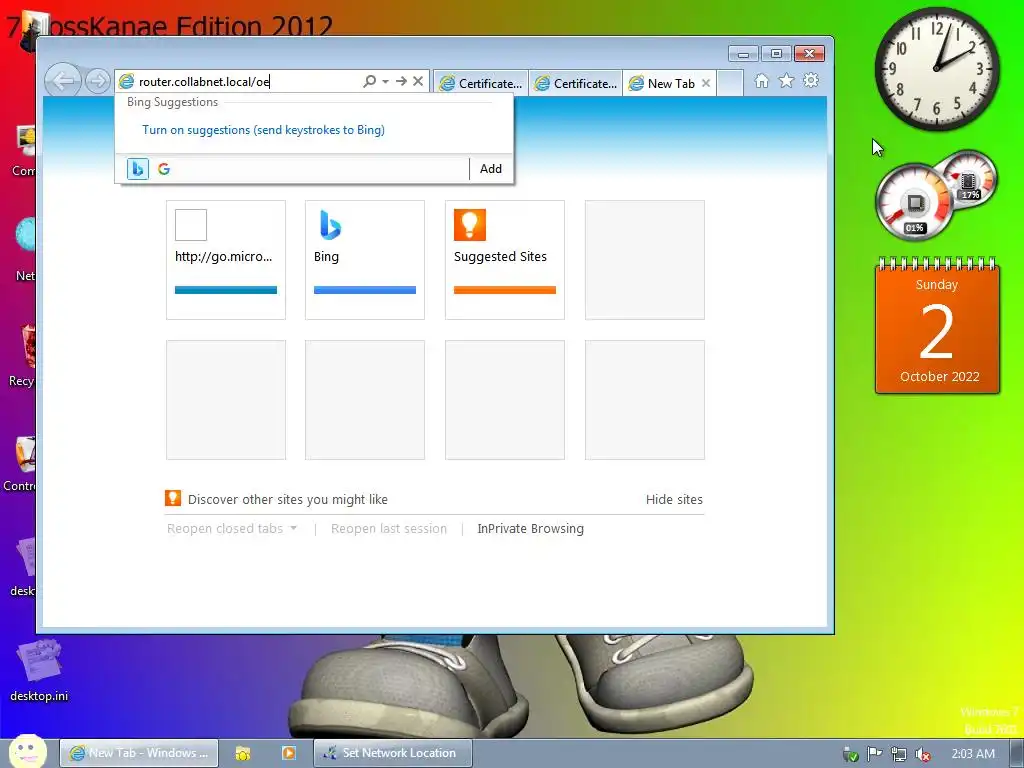Click the network tray icon
The width and height of the screenshot is (1024, 768).
click(x=899, y=754)
